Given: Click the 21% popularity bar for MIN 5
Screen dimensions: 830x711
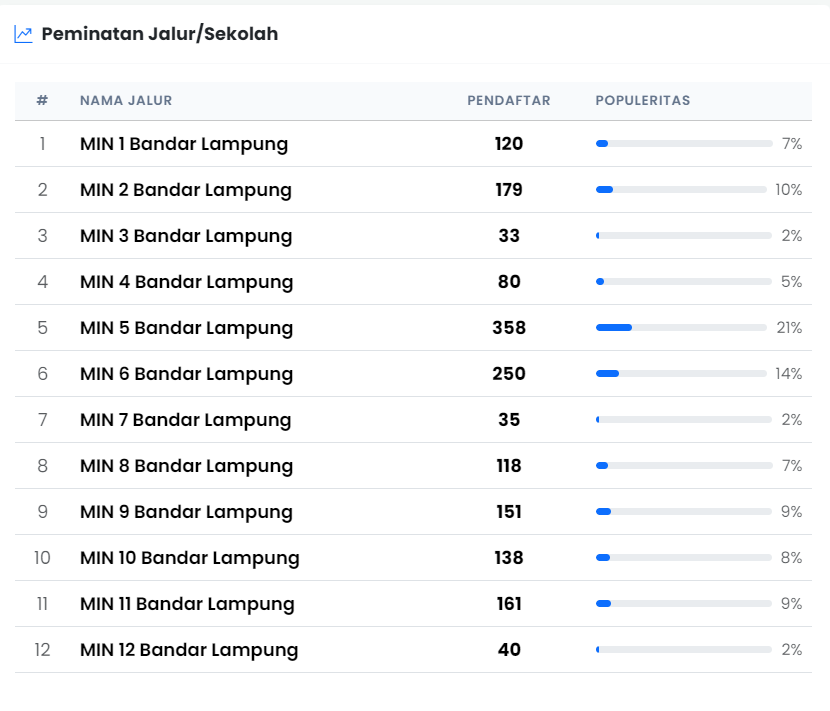Looking at the screenshot, I should [682, 328].
